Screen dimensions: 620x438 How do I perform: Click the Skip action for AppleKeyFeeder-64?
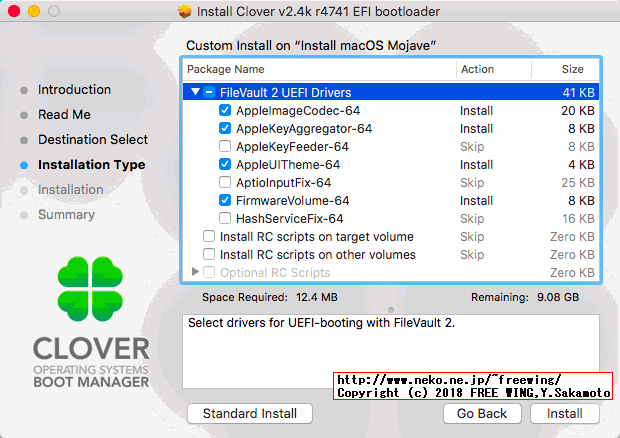[472, 147]
